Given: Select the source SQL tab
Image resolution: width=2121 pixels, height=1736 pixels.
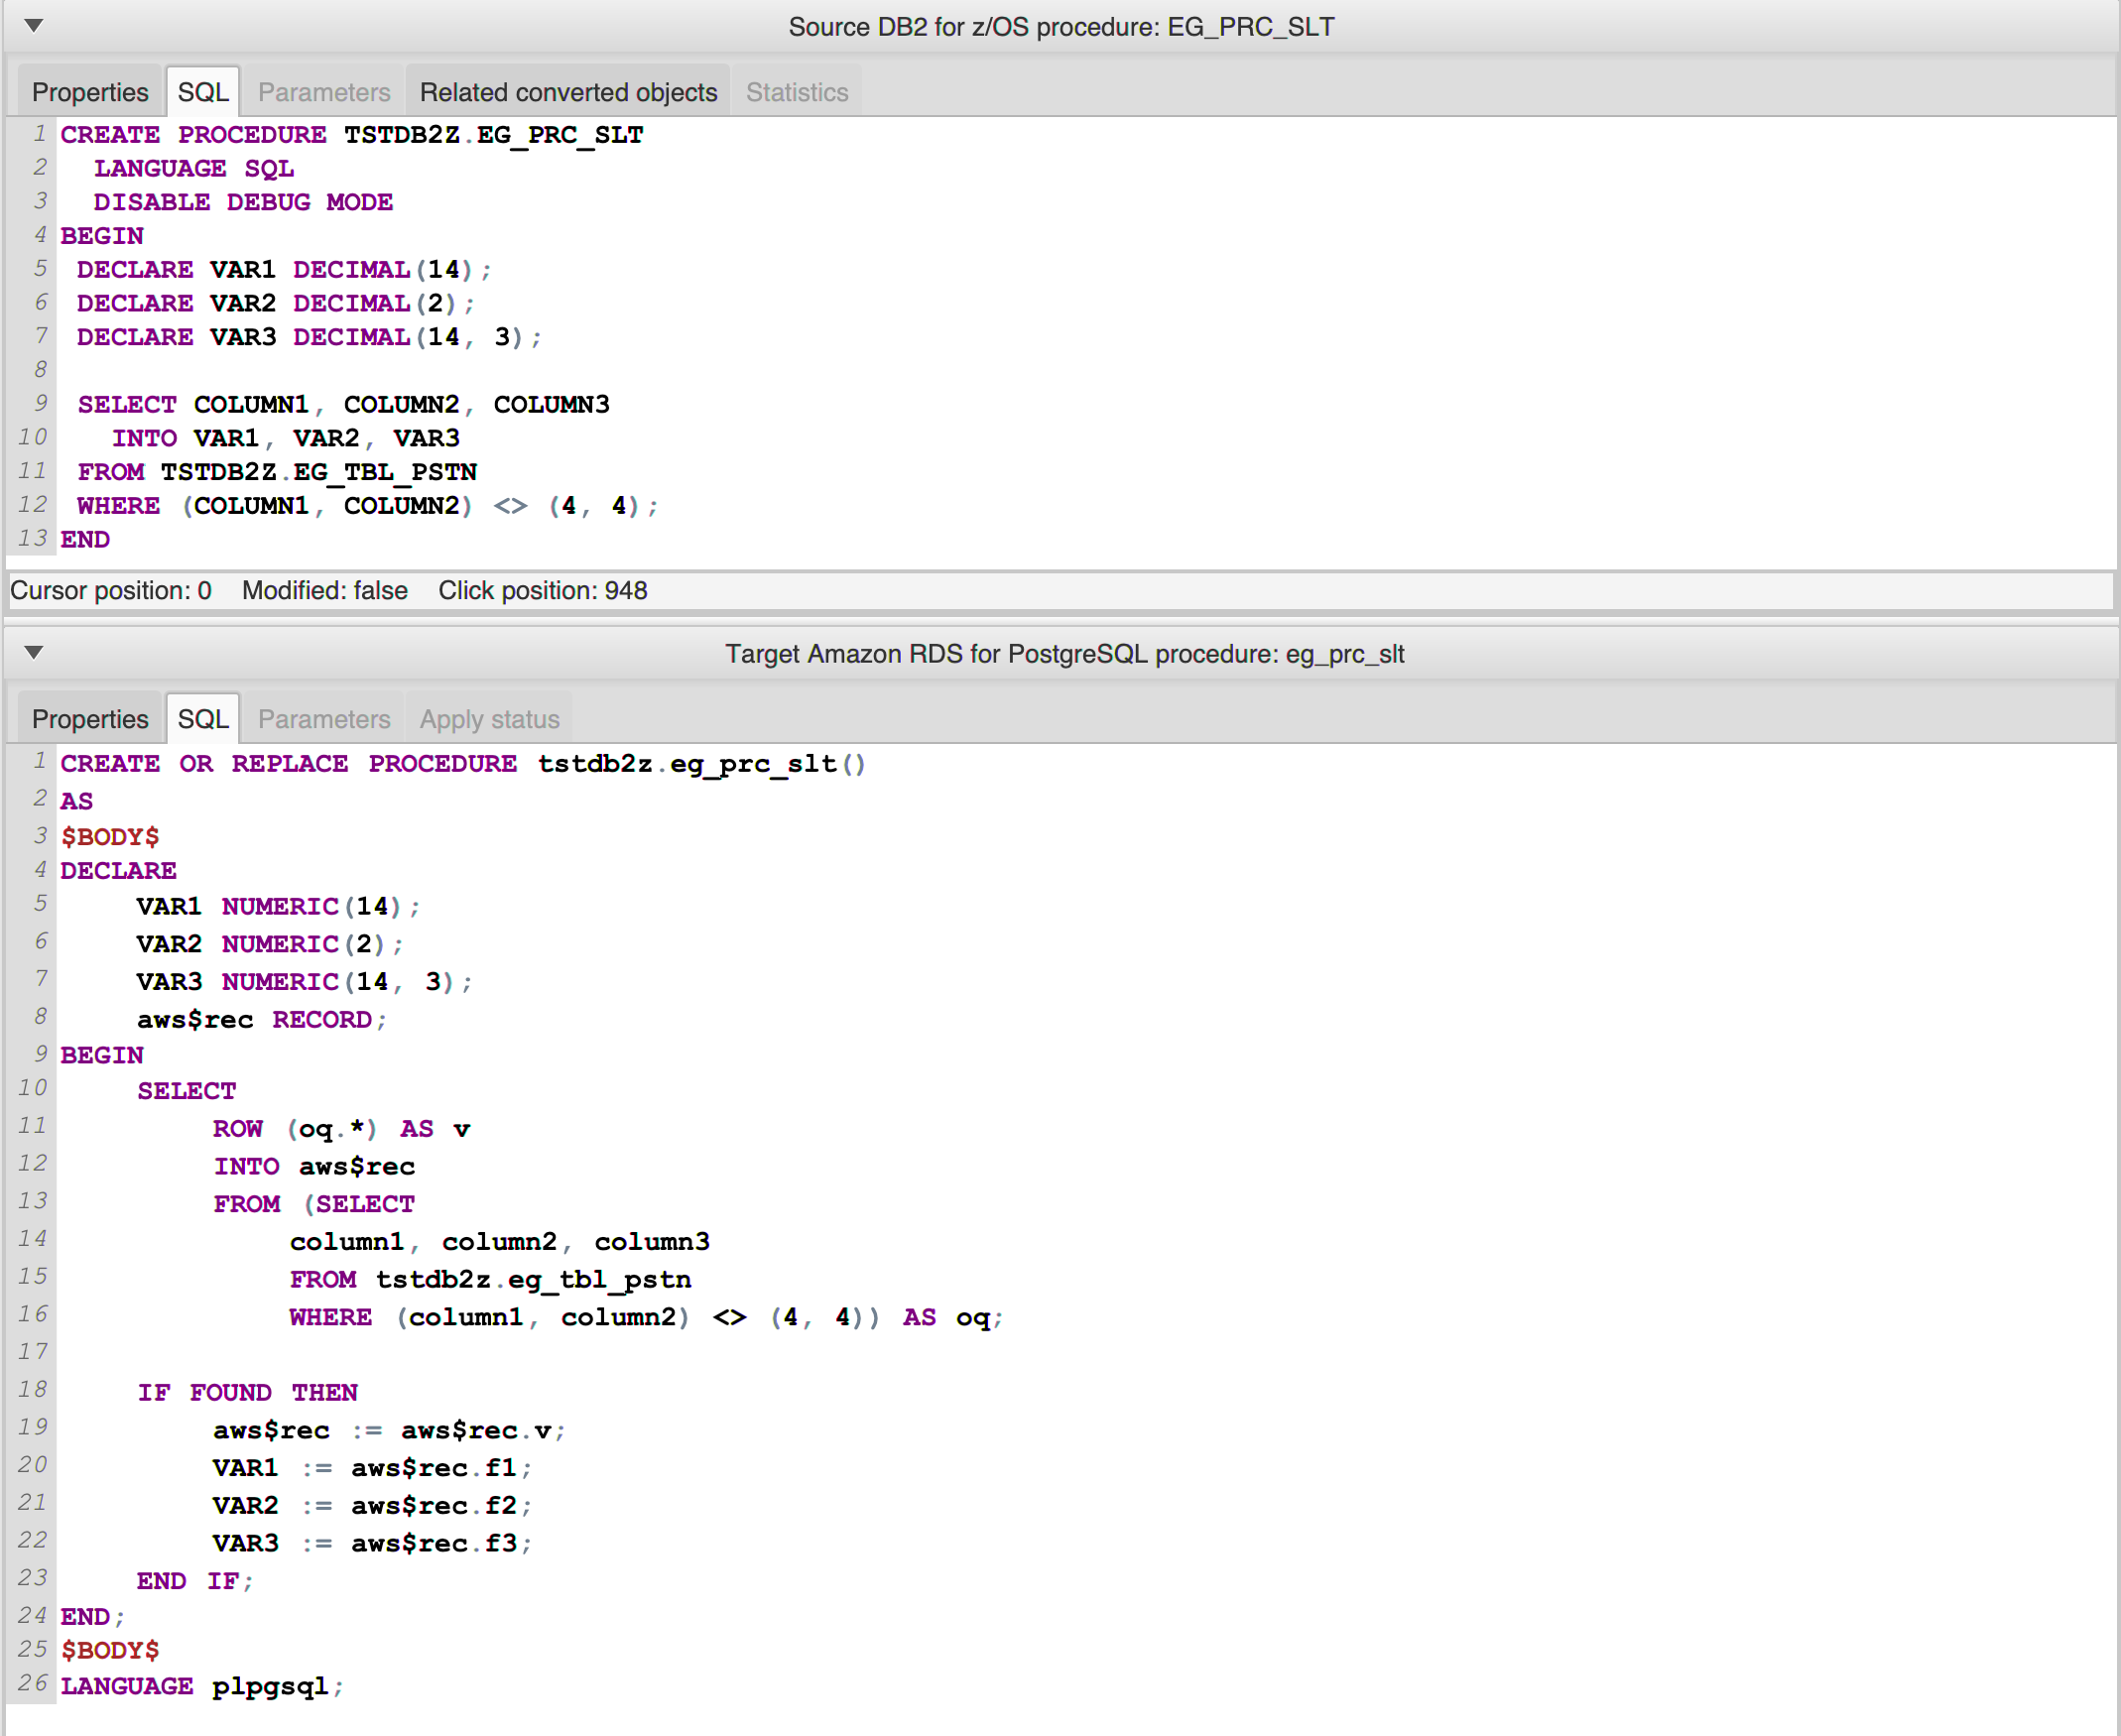Looking at the screenshot, I should 203,92.
